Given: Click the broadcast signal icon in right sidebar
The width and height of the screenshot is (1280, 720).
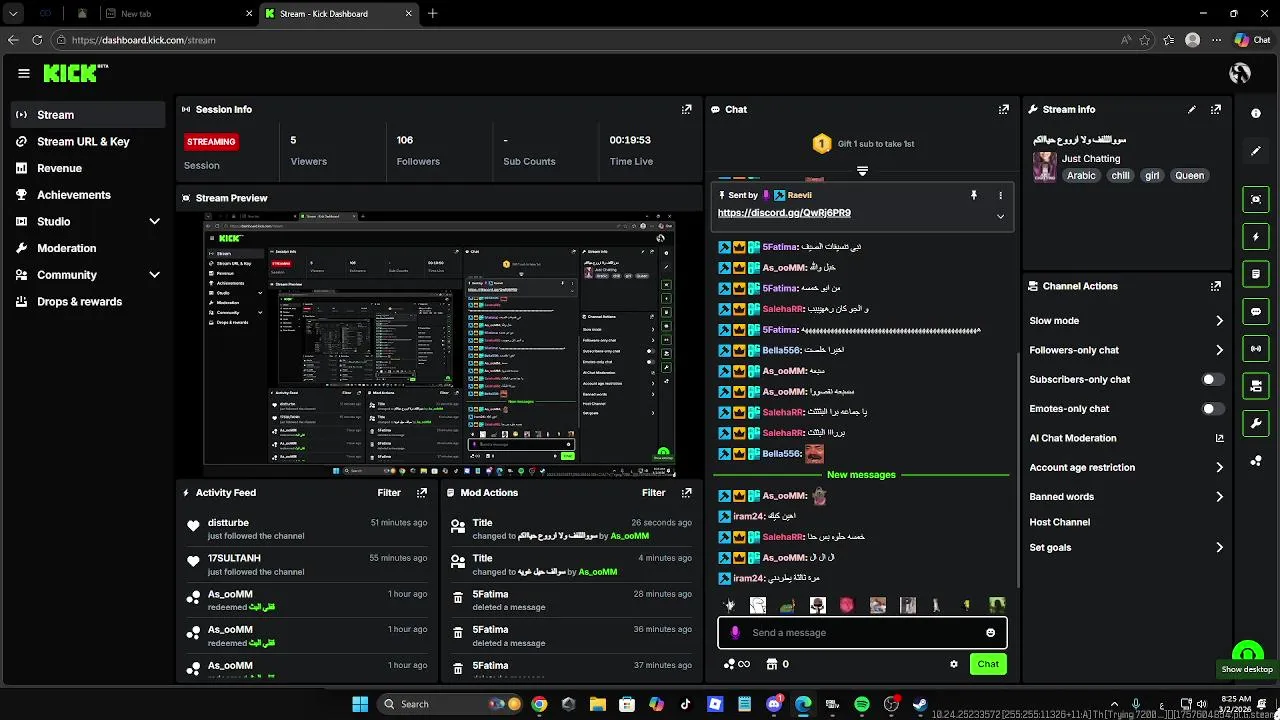Looking at the screenshot, I should (x=1256, y=348).
